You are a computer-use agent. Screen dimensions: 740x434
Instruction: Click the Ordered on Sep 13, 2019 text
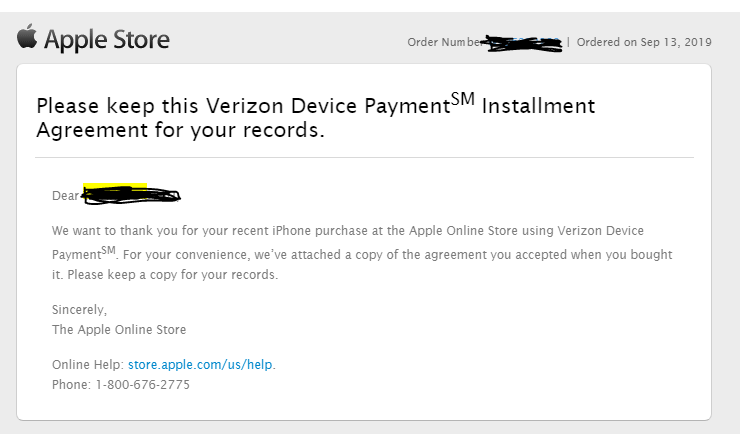[x=644, y=42]
